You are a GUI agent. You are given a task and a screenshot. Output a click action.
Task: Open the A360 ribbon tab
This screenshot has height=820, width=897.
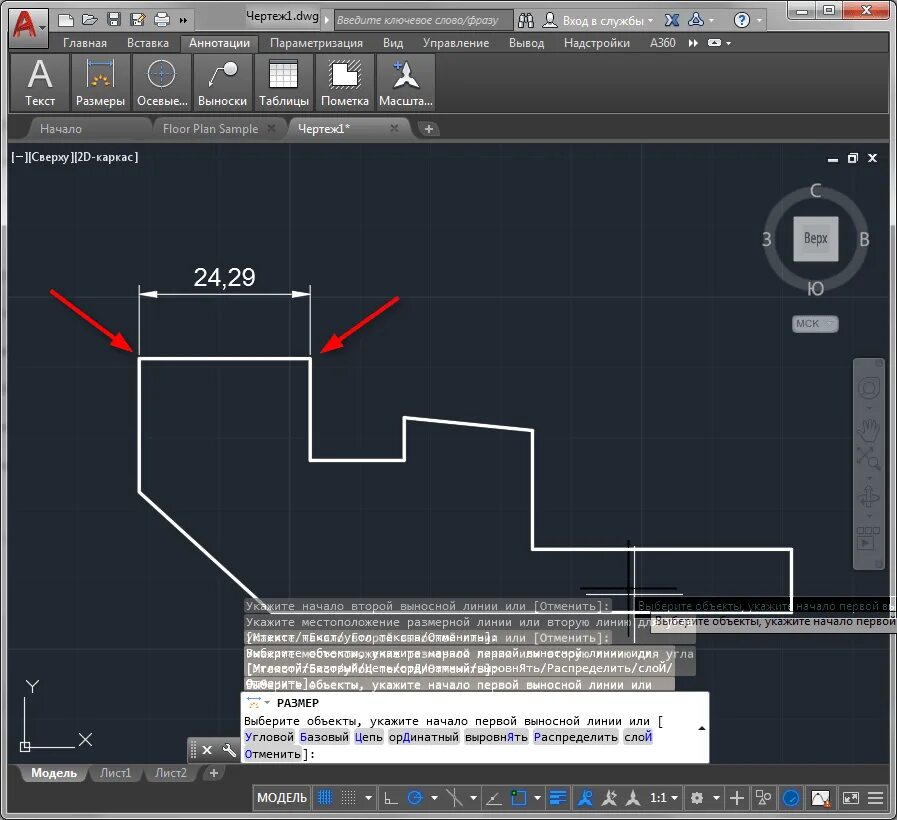click(662, 43)
